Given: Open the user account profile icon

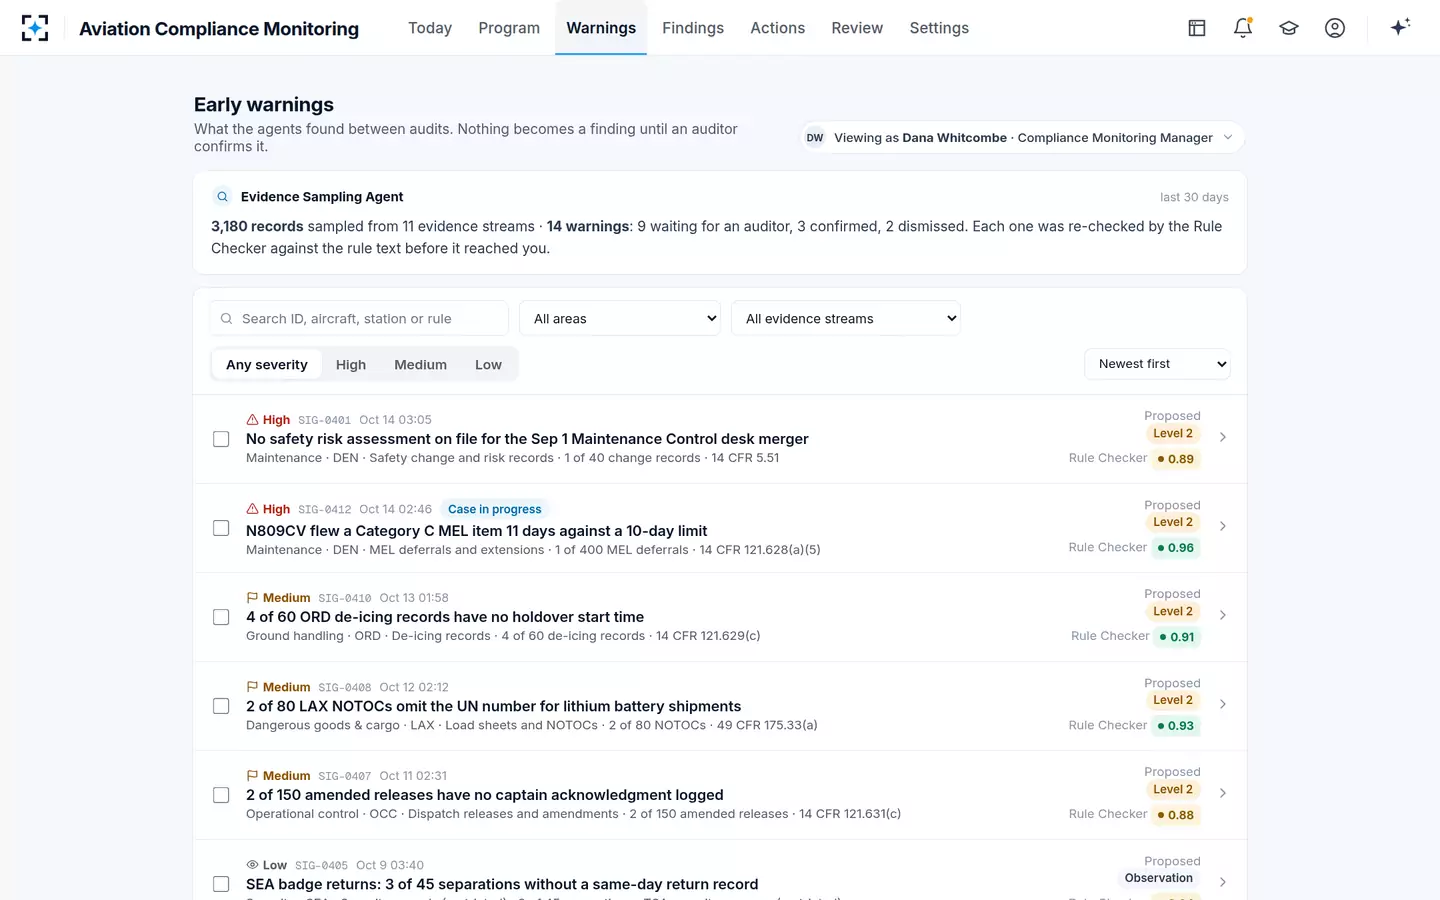Looking at the screenshot, I should [x=1335, y=28].
